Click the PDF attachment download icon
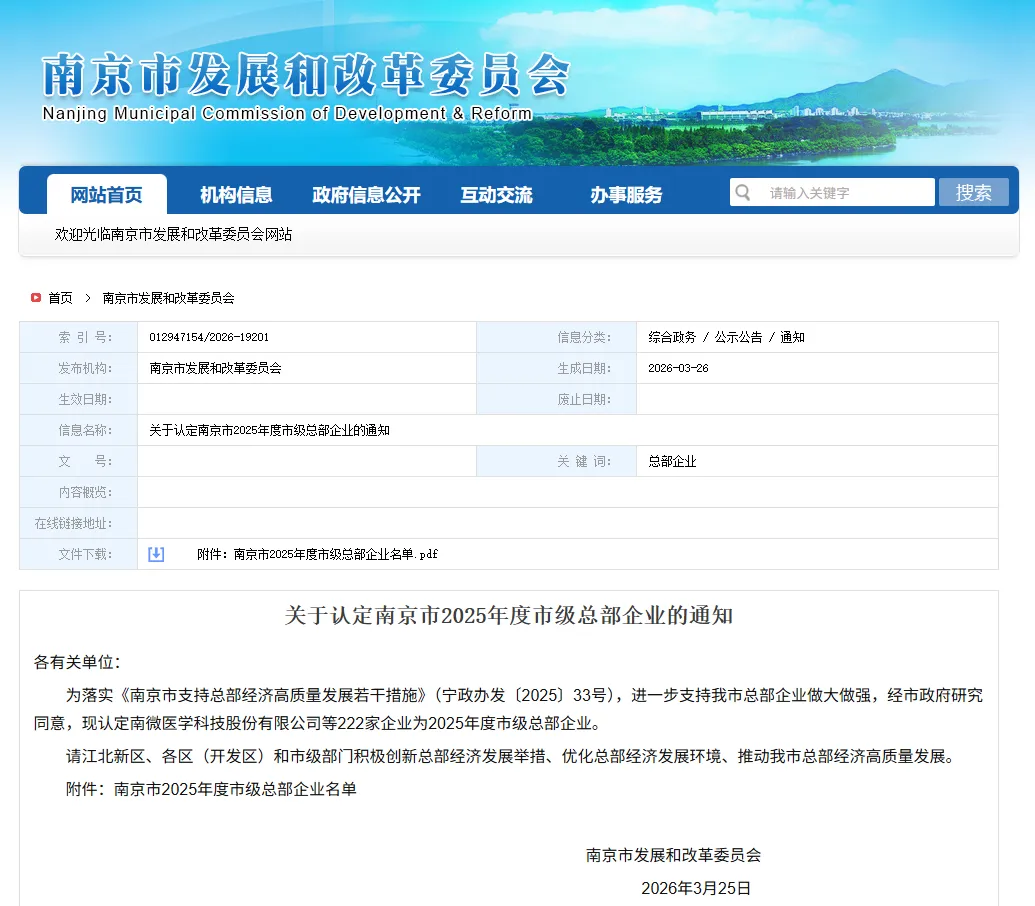Image resolution: width=1035 pixels, height=906 pixels. pyautogui.click(x=156, y=554)
